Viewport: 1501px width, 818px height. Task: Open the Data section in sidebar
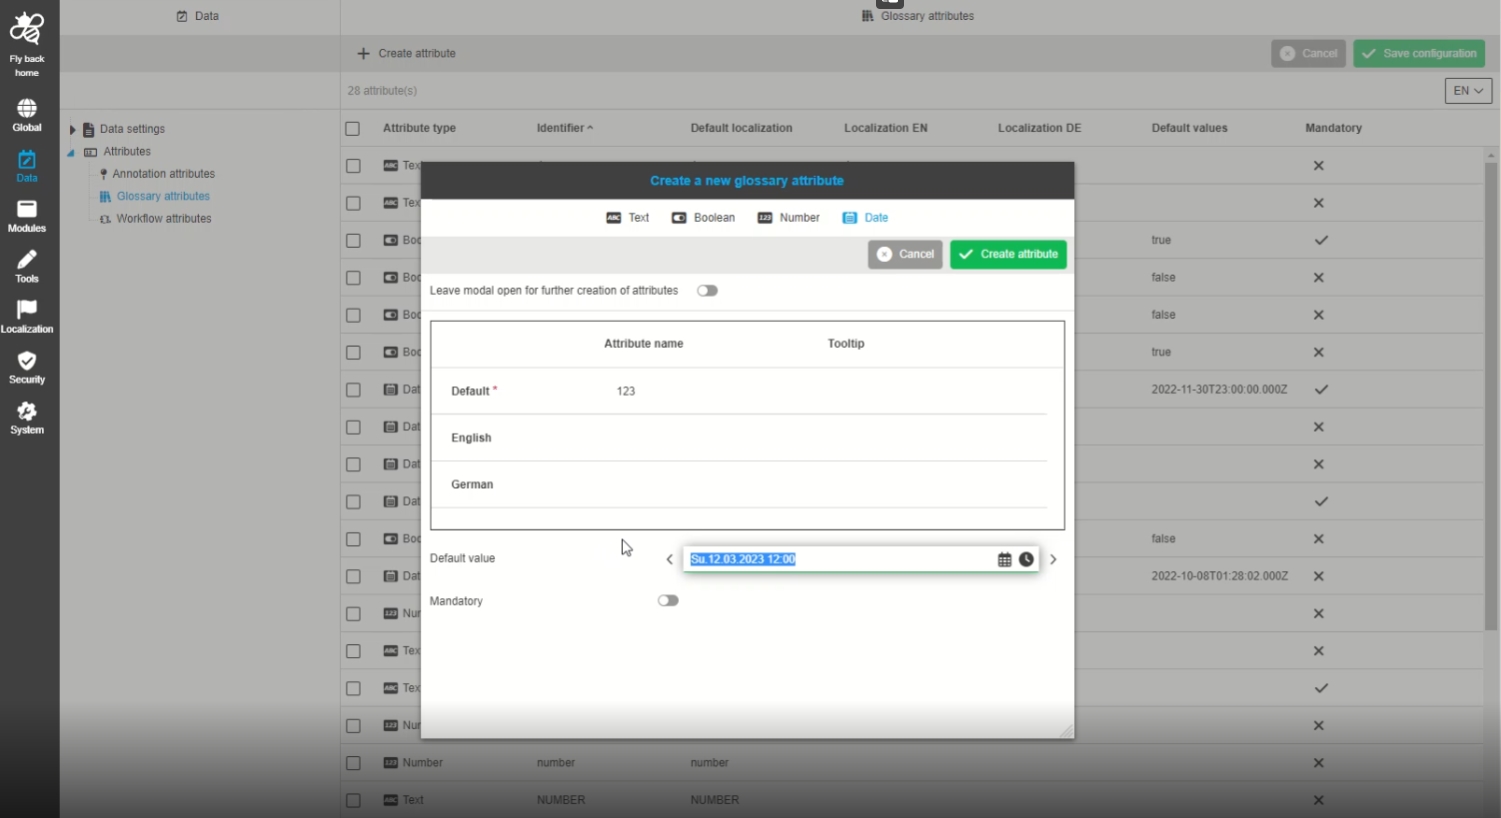click(x=27, y=166)
